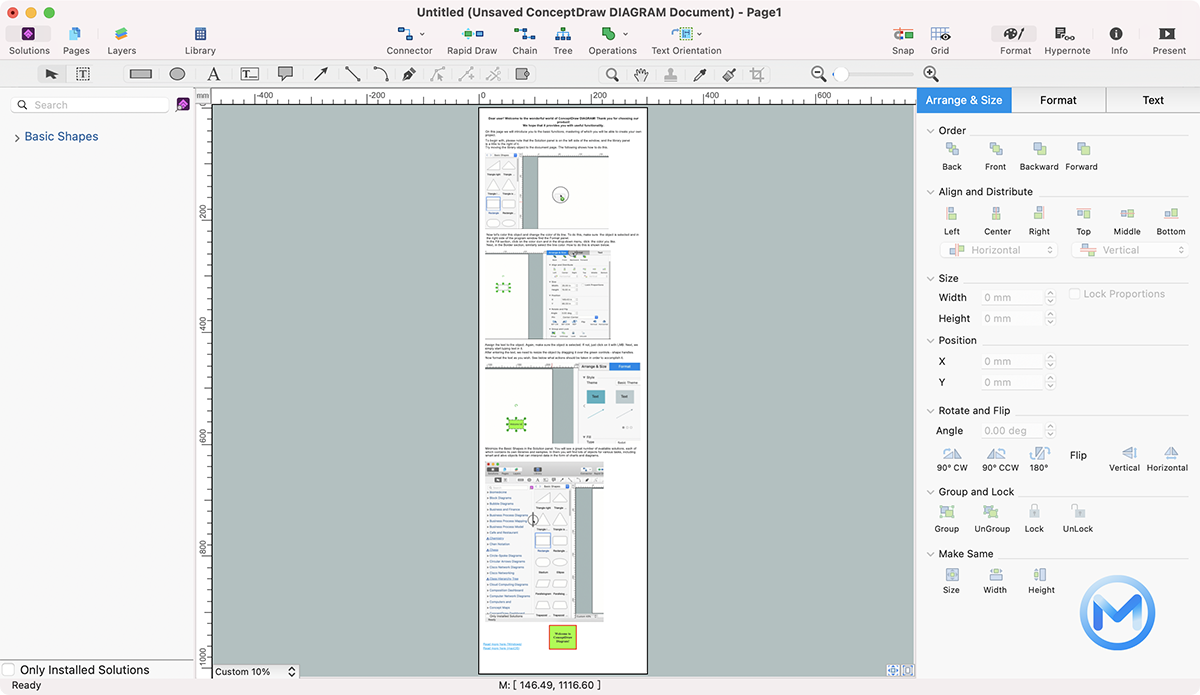1200x695 pixels.
Task: Check the Lock Proportions checkbox
Action: coord(1075,294)
